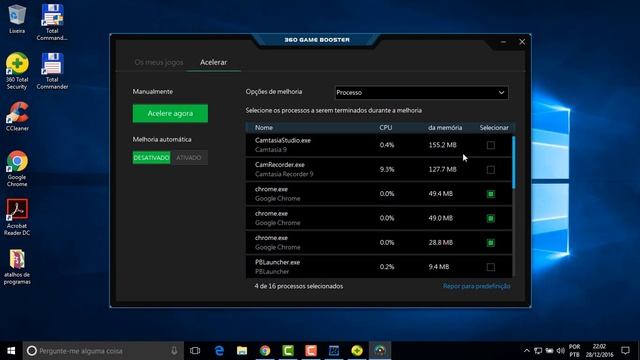Open the Lixeira recycle bin desktop icon
This screenshot has width=640, height=360.
[17, 19]
